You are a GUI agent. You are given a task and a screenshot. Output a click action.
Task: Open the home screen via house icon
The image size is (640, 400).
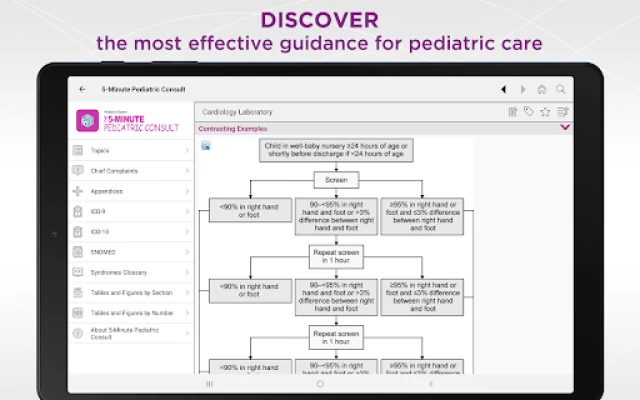pyautogui.click(x=541, y=89)
